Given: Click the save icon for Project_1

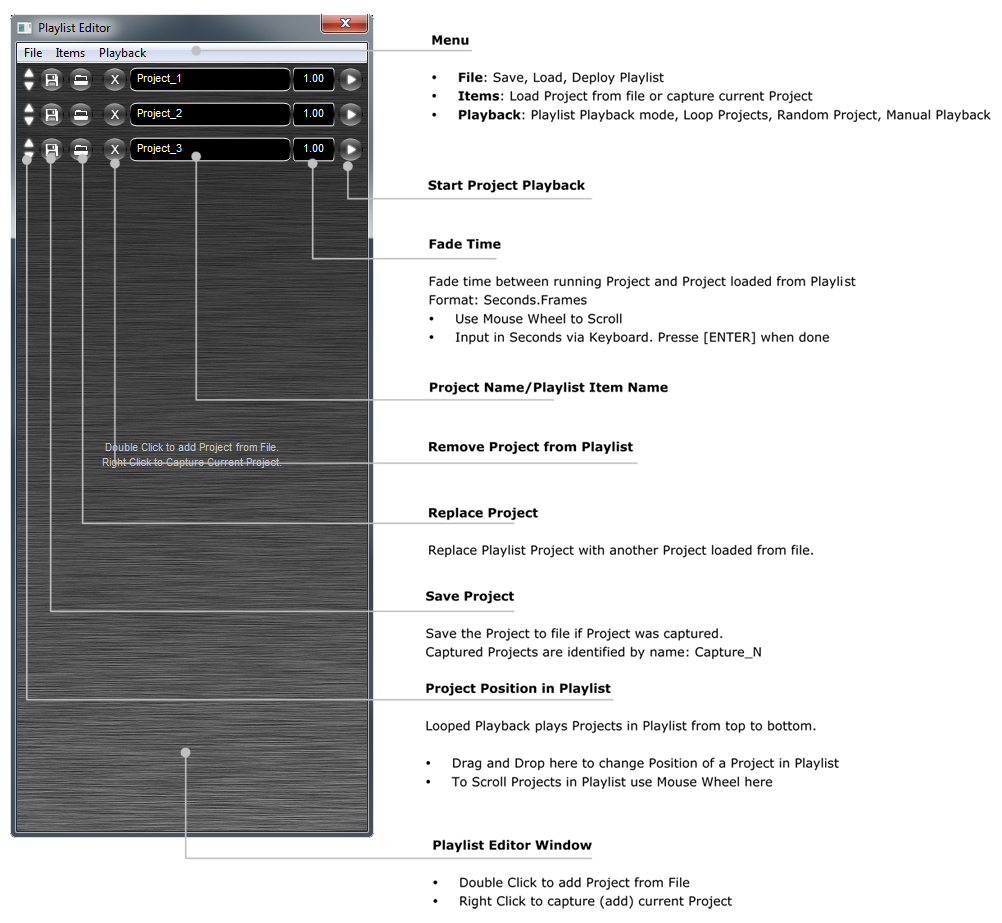Looking at the screenshot, I should tap(51, 79).
